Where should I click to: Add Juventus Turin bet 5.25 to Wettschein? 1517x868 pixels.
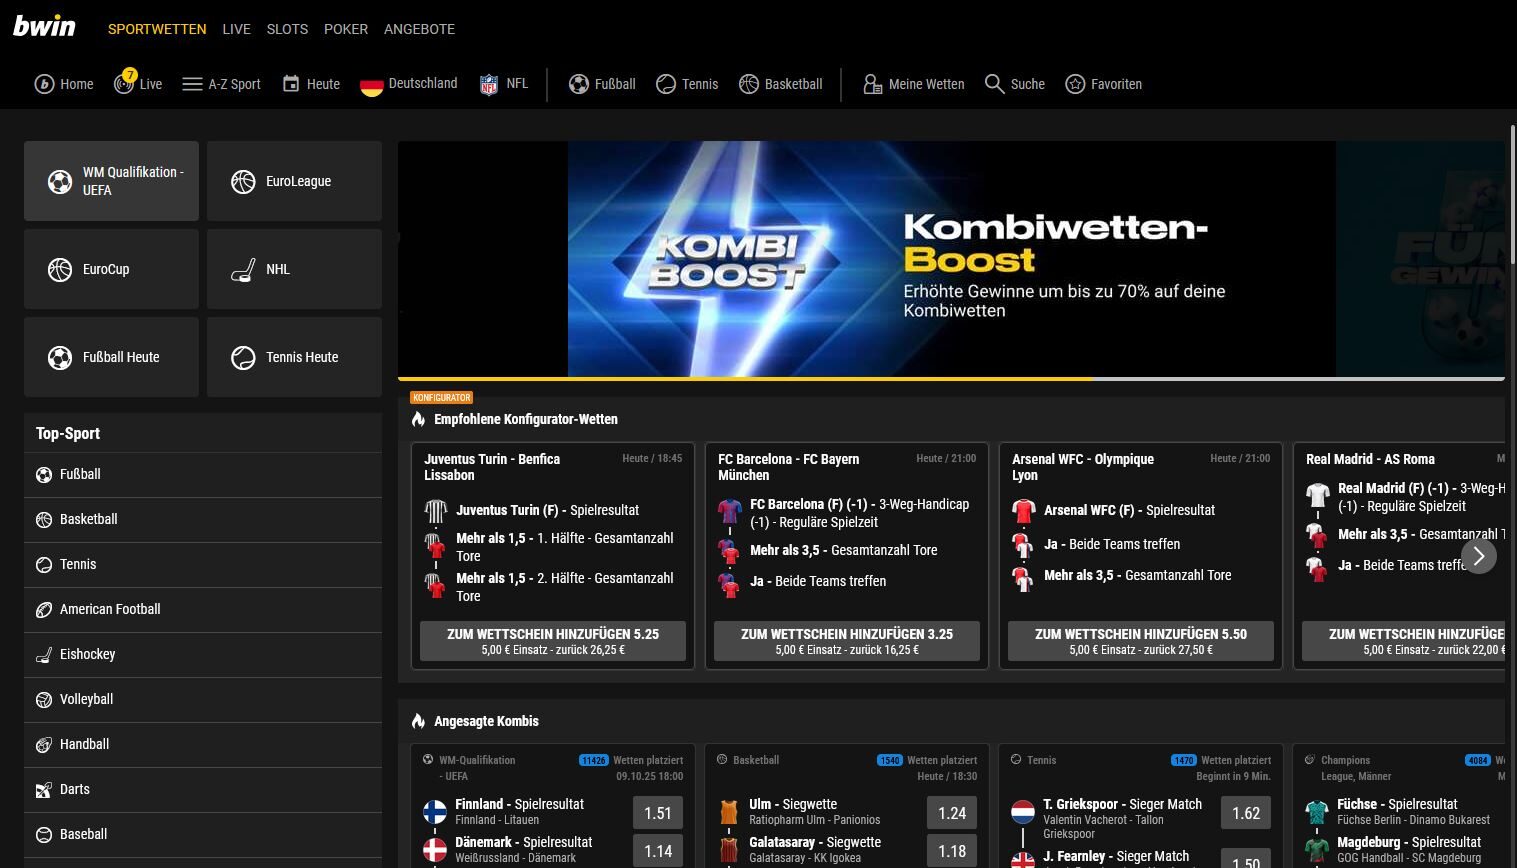point(552,641)
